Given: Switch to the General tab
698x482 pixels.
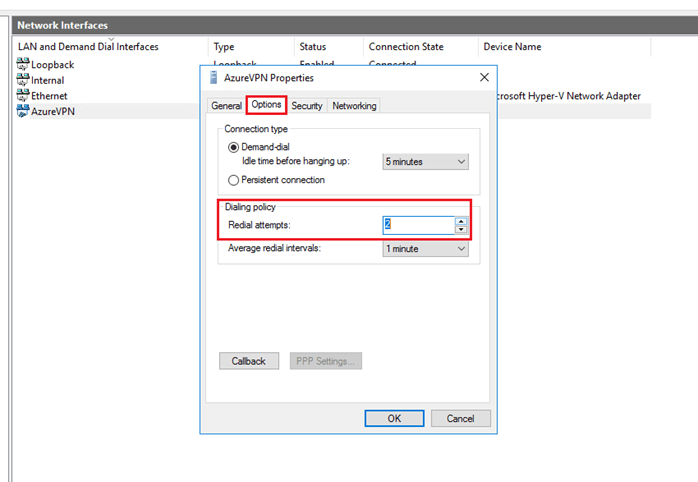Looking at the screenshot, I should [226, 106].
